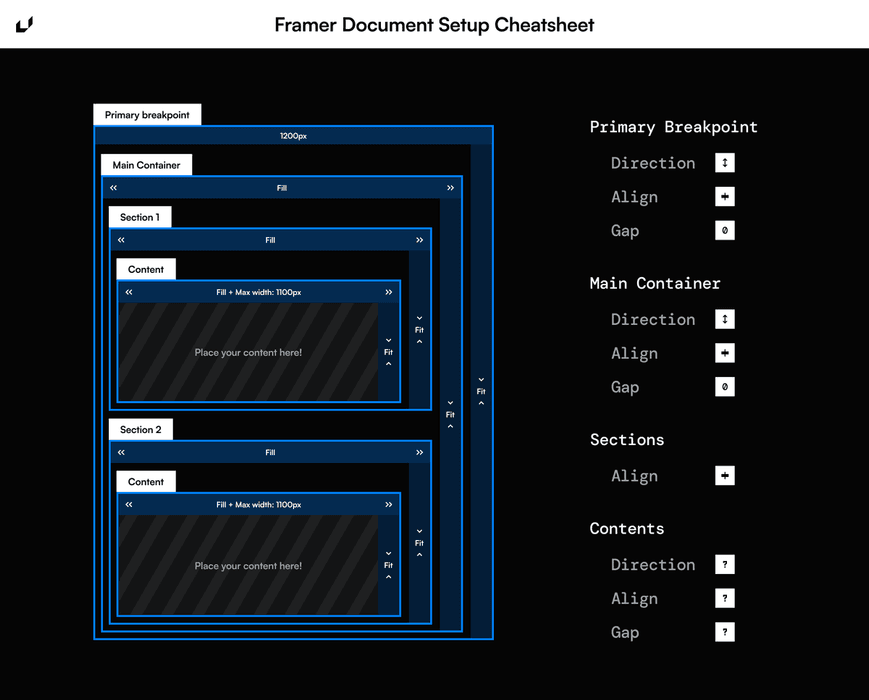Click right double chevron in Section 2 Content bar
This screenshot has width=869, height=700.
(x=389, y=504)
